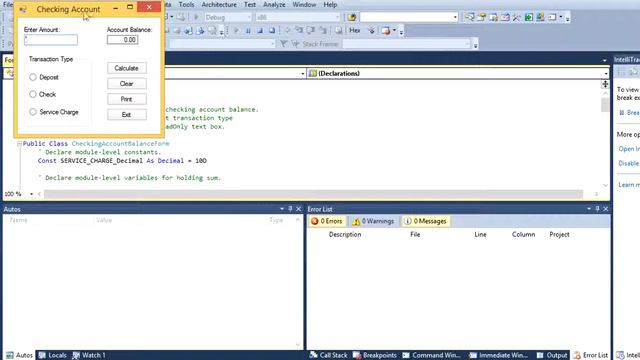Viewport: 640px width, 360px height.
Task: Open the Architecture menu
Action: point(219,4)
